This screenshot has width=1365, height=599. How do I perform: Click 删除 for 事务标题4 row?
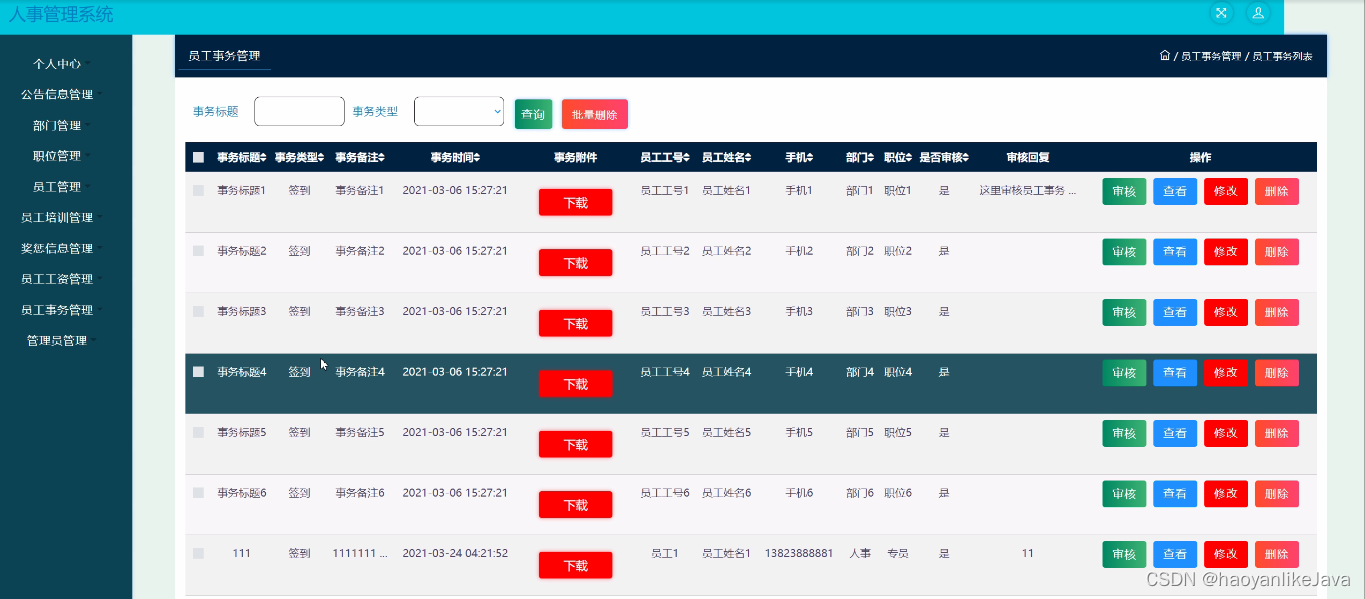point(1277,373)
